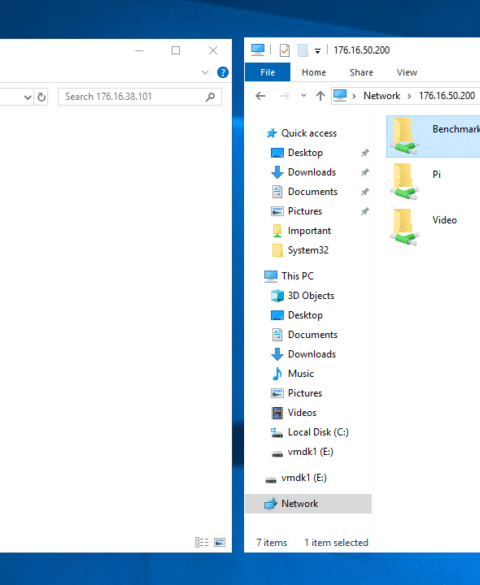Viewport: 480px width, 585px height.
Task: Open the System32 folder in the navigation pane
Action: pos(308,250)
